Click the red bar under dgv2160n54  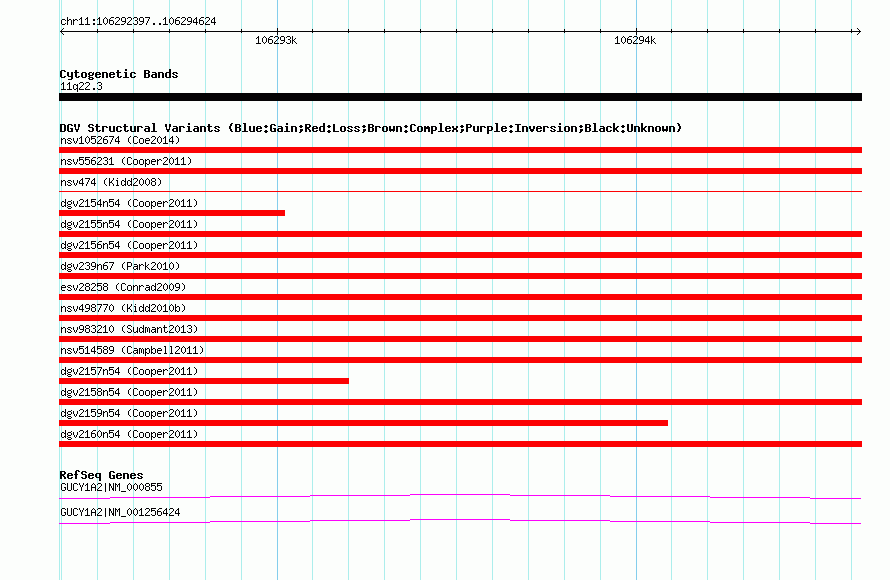point(460,444)
